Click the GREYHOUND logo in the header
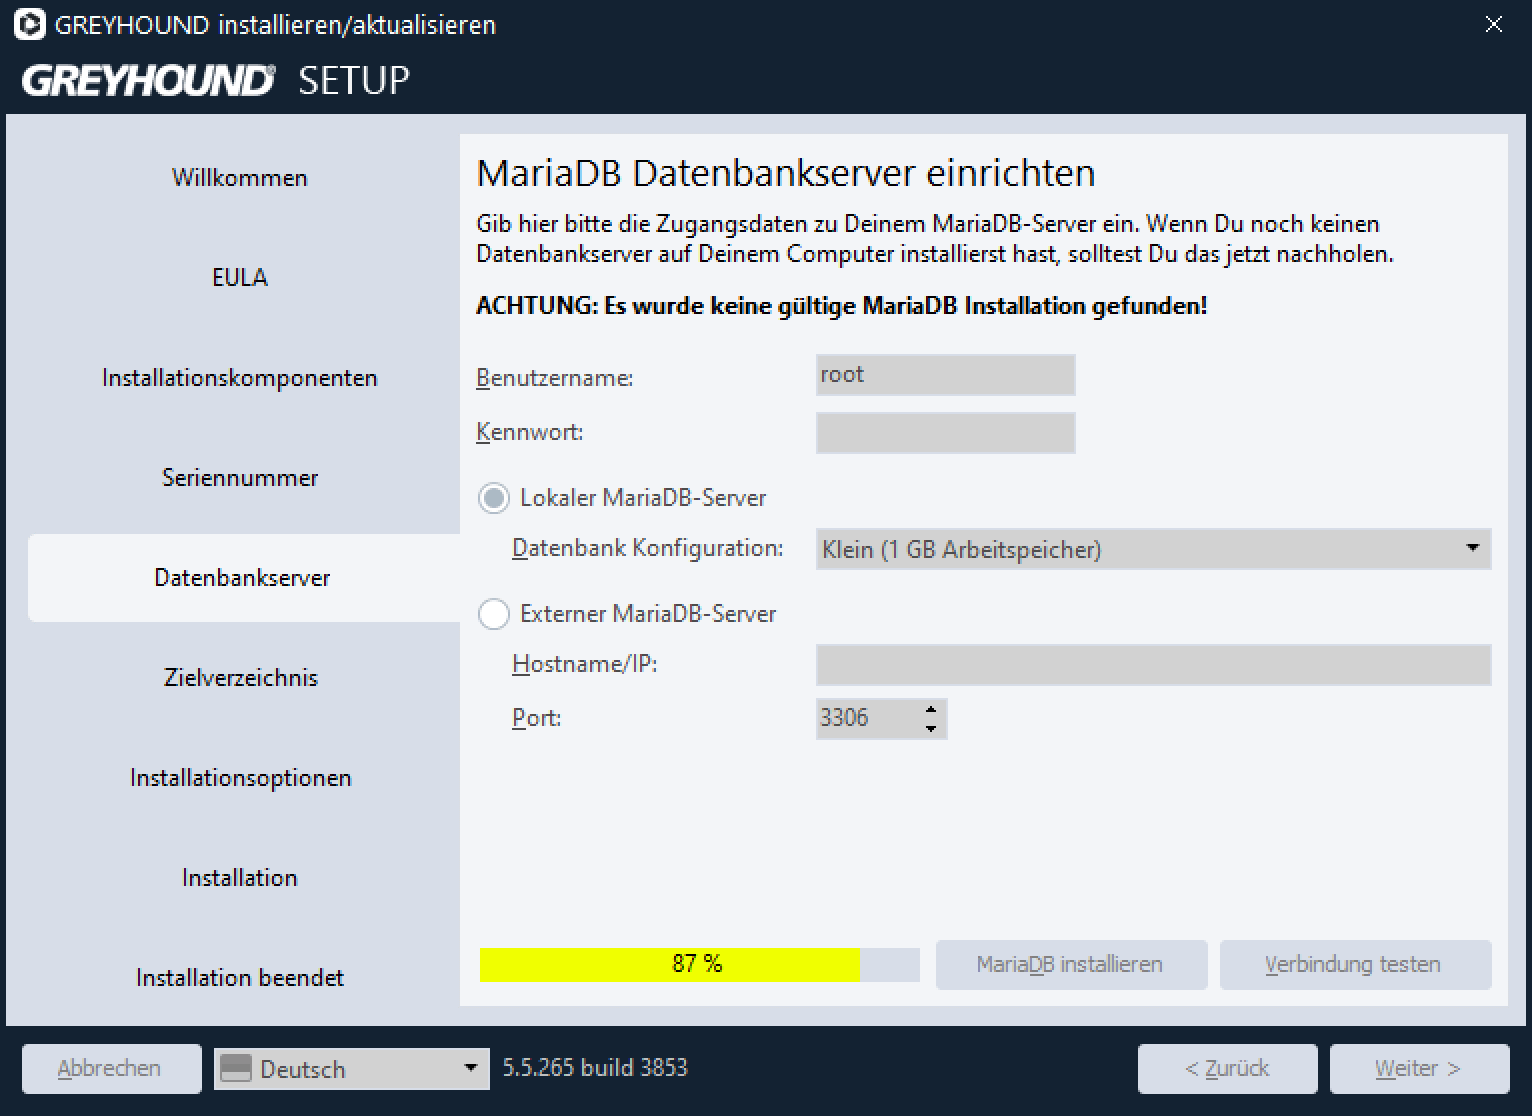 point(148,80)
